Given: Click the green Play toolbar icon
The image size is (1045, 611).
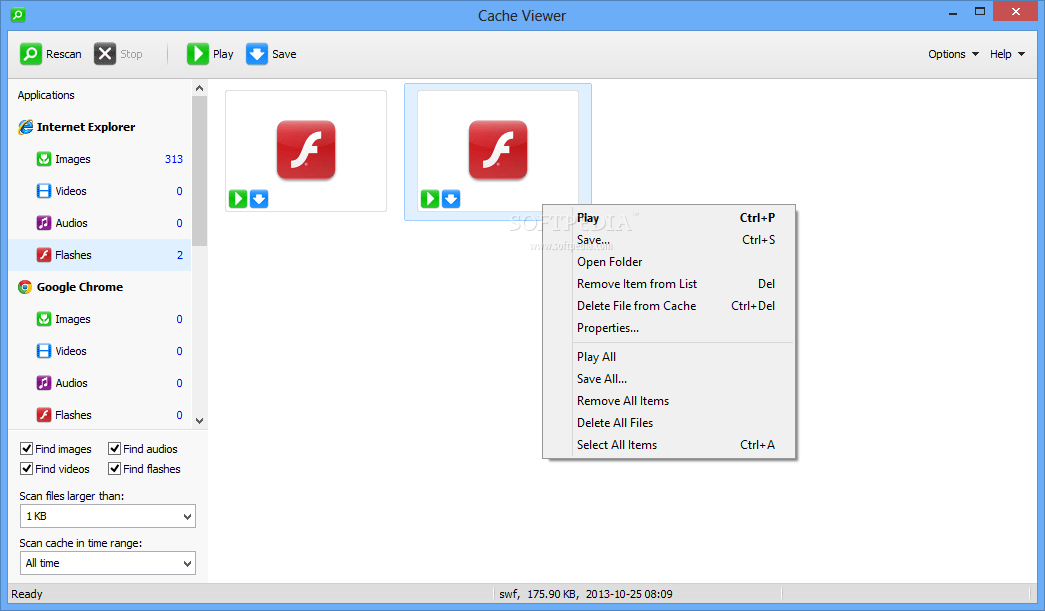Looking at the screenshot, I should (197, 54).
